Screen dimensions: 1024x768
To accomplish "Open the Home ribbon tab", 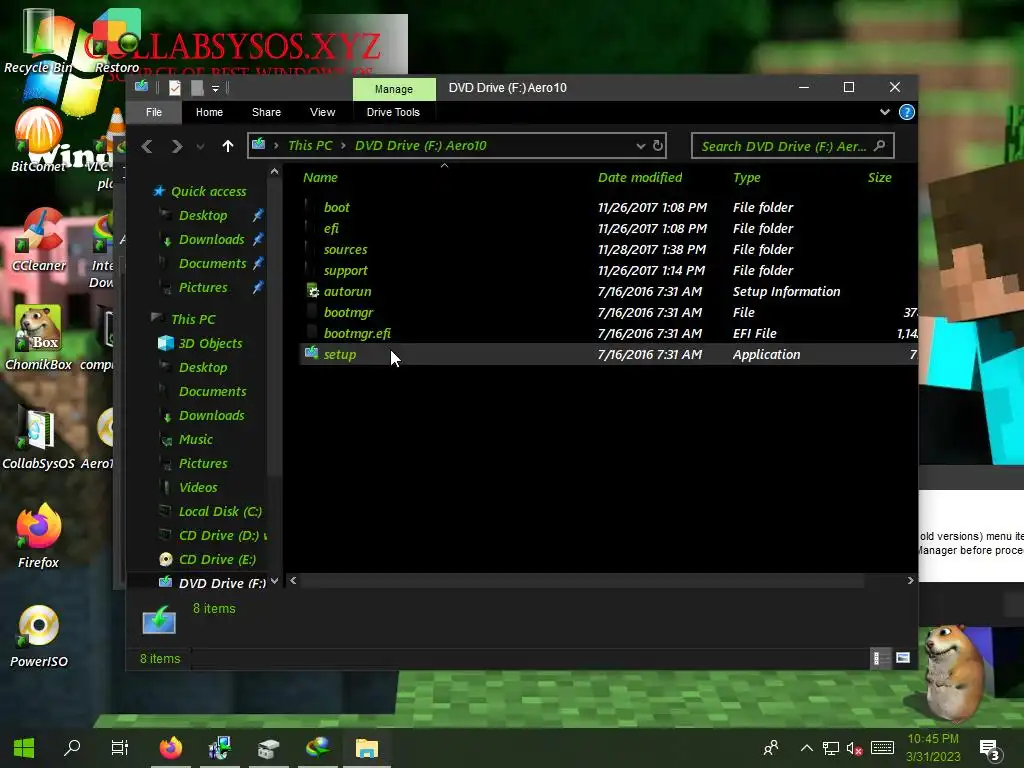I will click(x=210, y=112).
